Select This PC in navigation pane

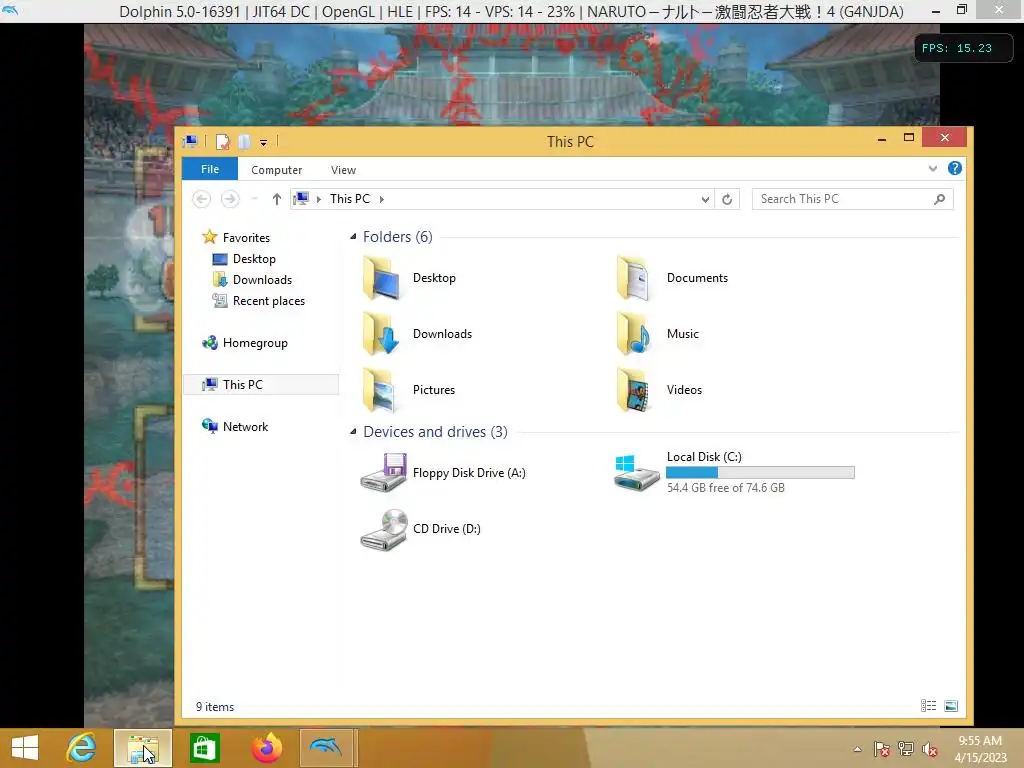[261, 385]
